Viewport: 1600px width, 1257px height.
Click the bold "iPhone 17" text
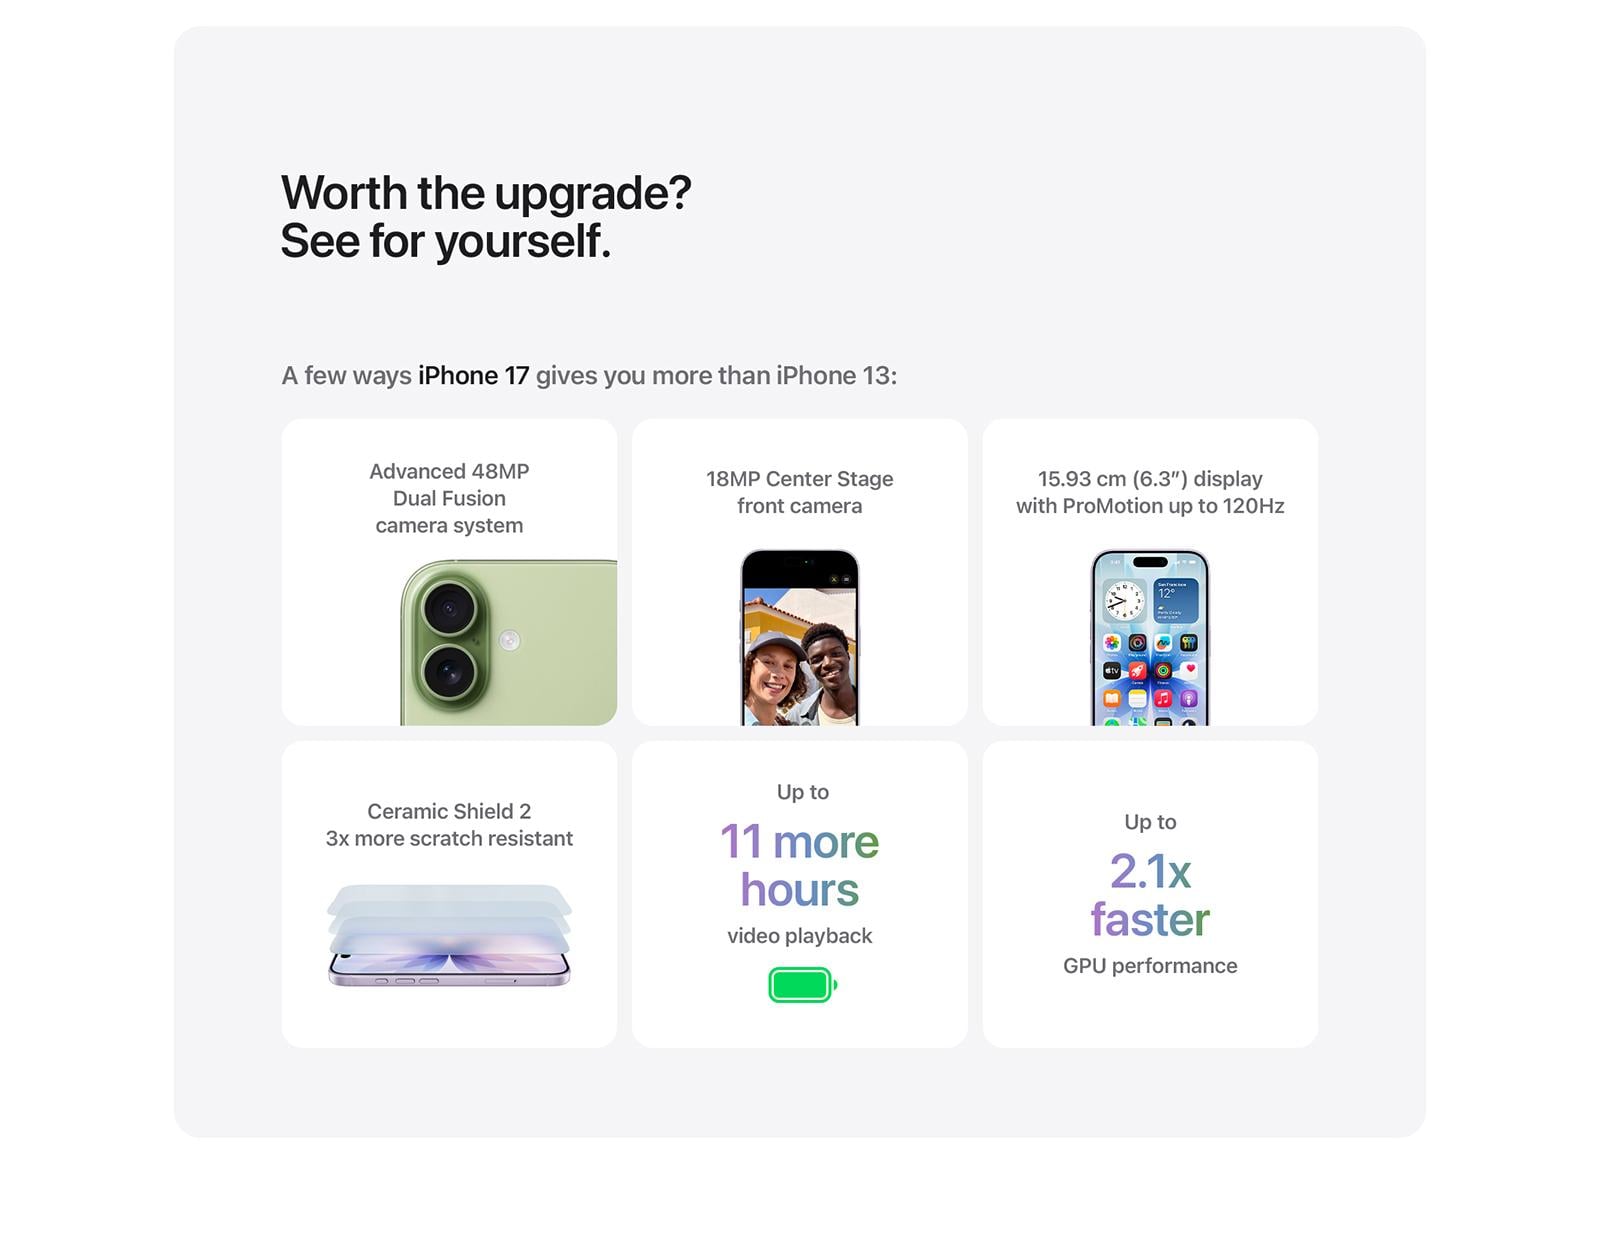click(x=473, y=376)
